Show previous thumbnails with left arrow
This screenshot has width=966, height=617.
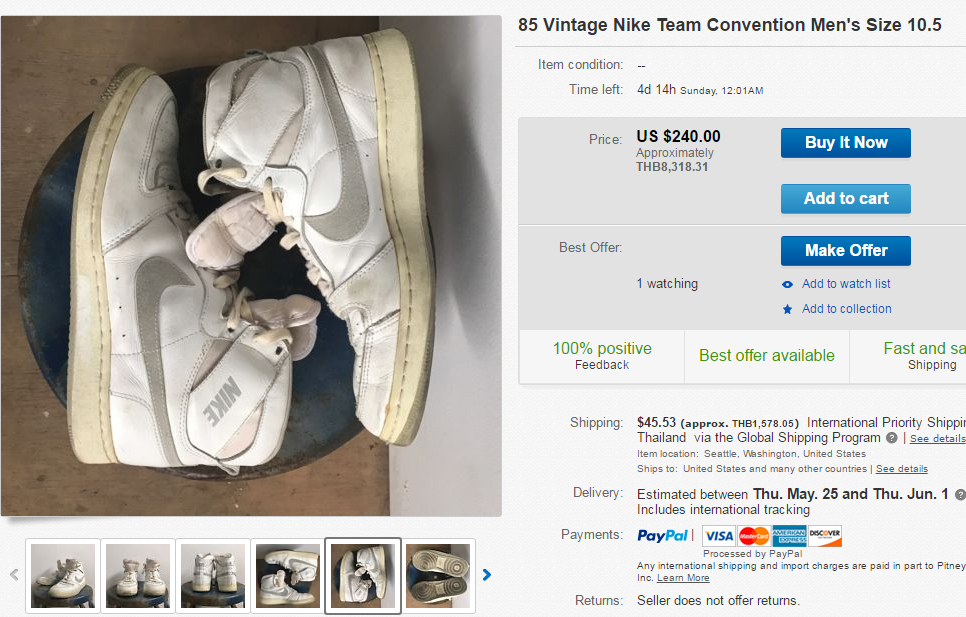coord(14,575)
